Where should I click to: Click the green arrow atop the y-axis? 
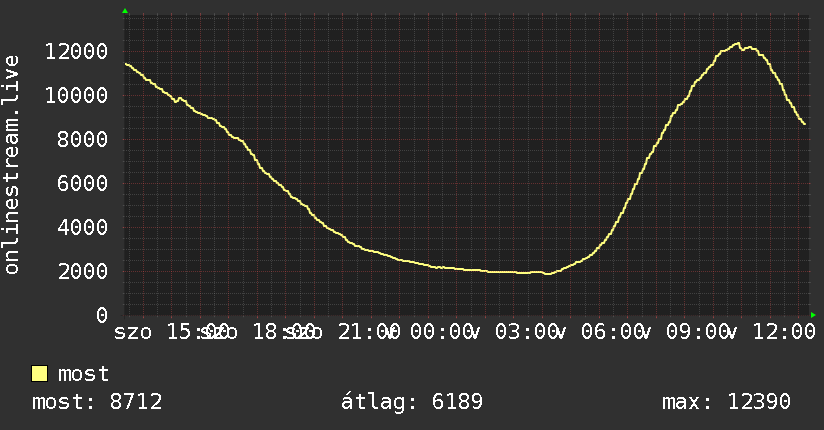pos(125,11)
